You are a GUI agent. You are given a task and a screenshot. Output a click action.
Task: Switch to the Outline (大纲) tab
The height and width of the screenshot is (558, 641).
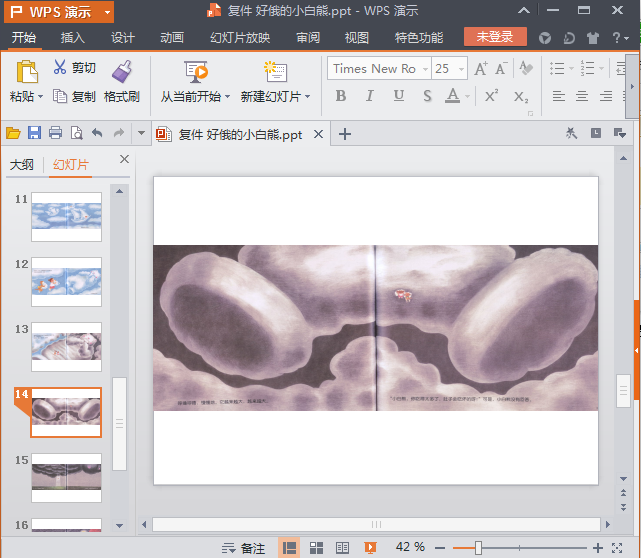coord(22,165)
